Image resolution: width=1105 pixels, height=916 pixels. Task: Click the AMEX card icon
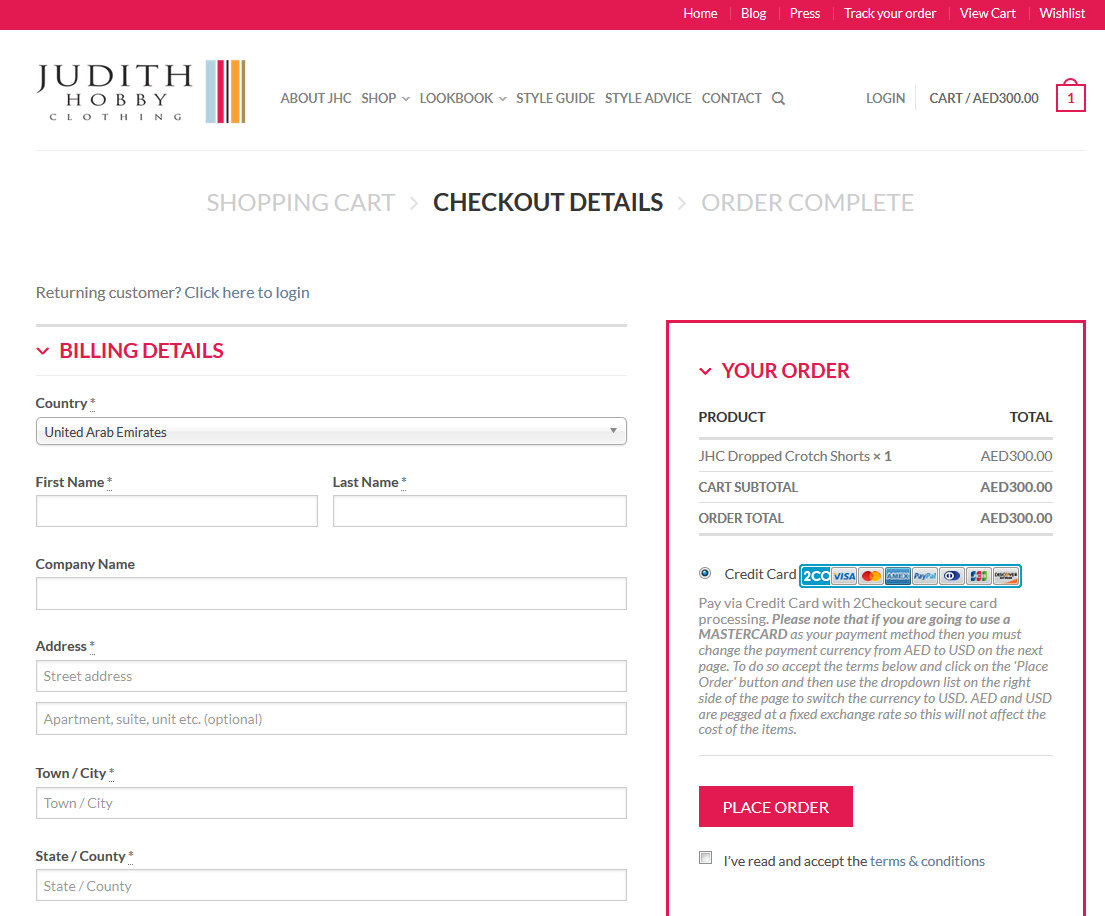click(x=897, y=576)
